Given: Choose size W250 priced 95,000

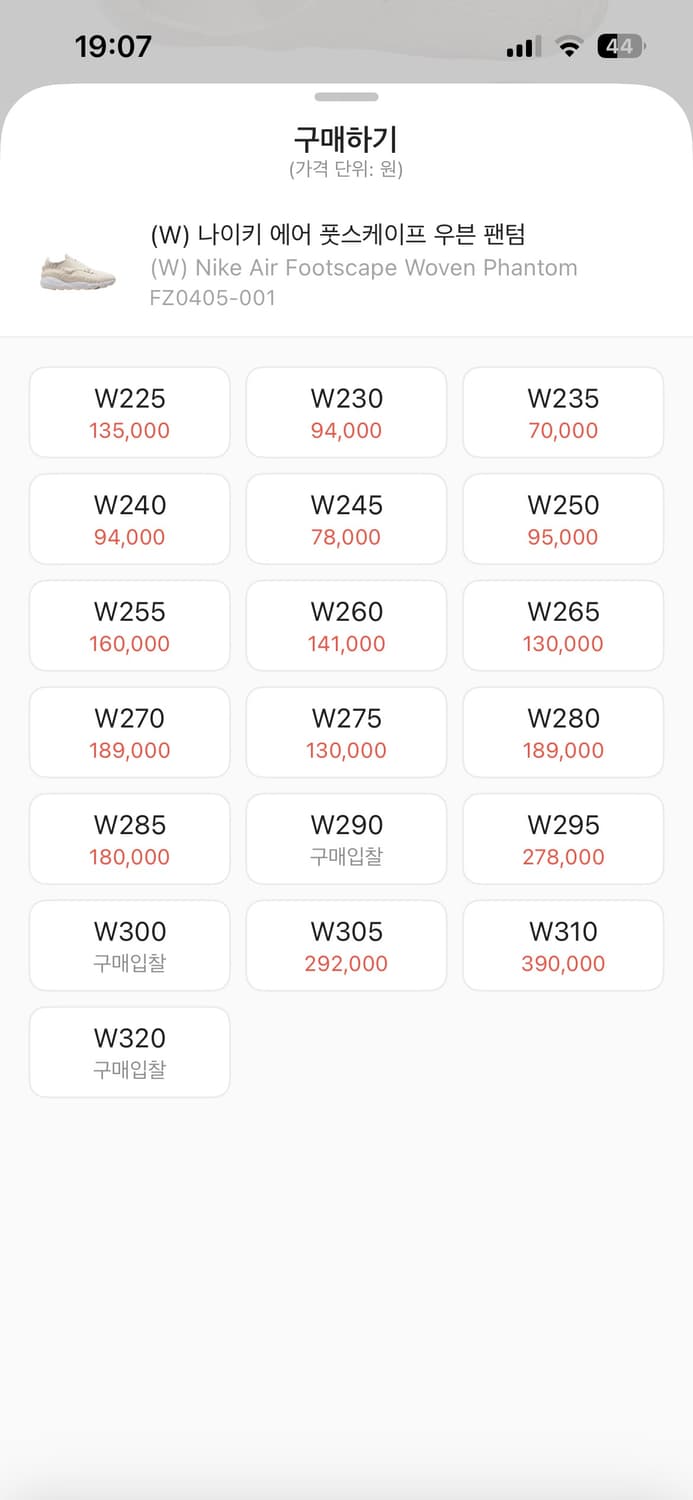Looking at the screenshot, I should pyautogui.click(x=562, y=519).
